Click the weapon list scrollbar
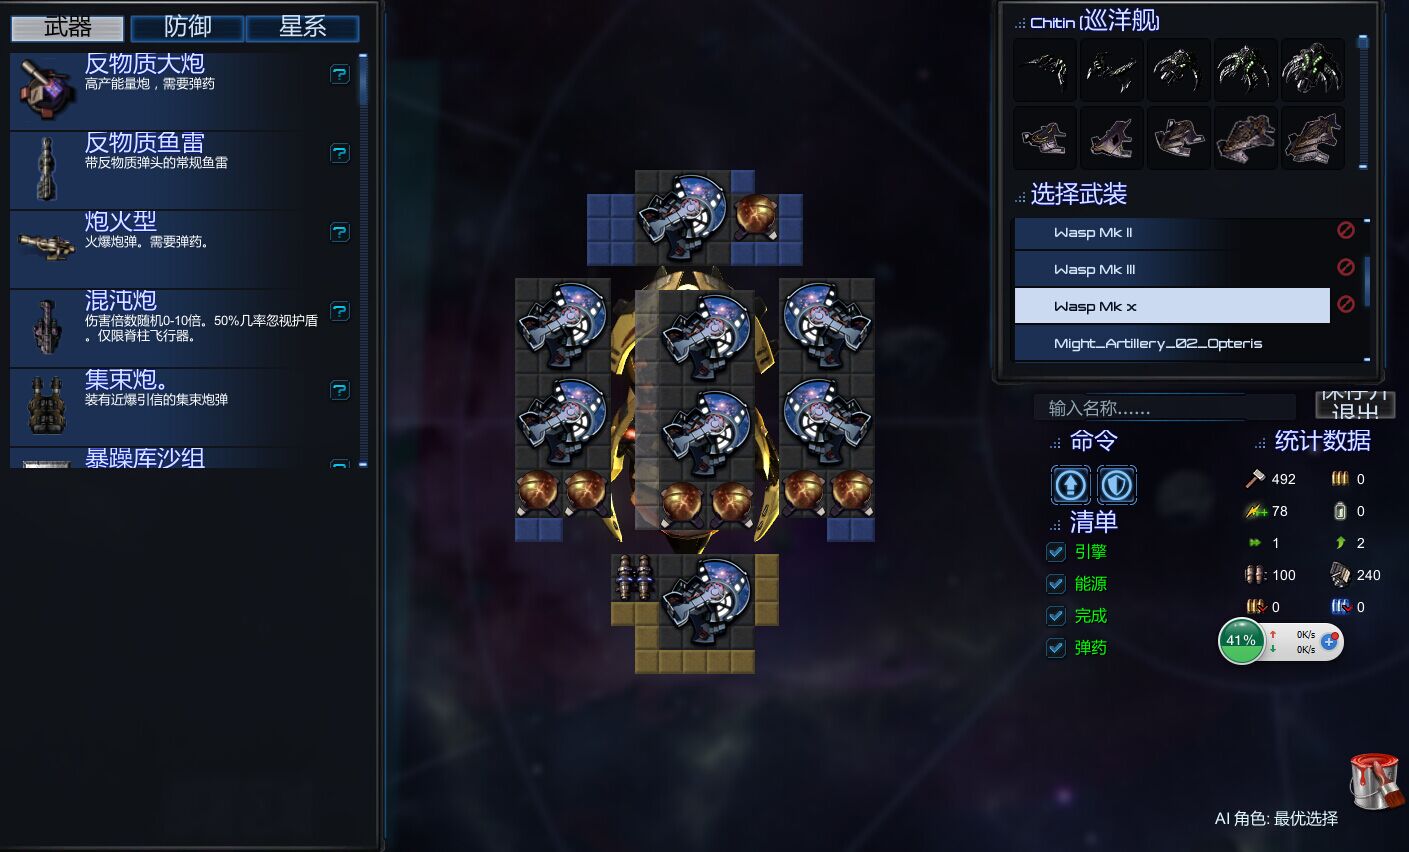 click(x=362, y=259)
